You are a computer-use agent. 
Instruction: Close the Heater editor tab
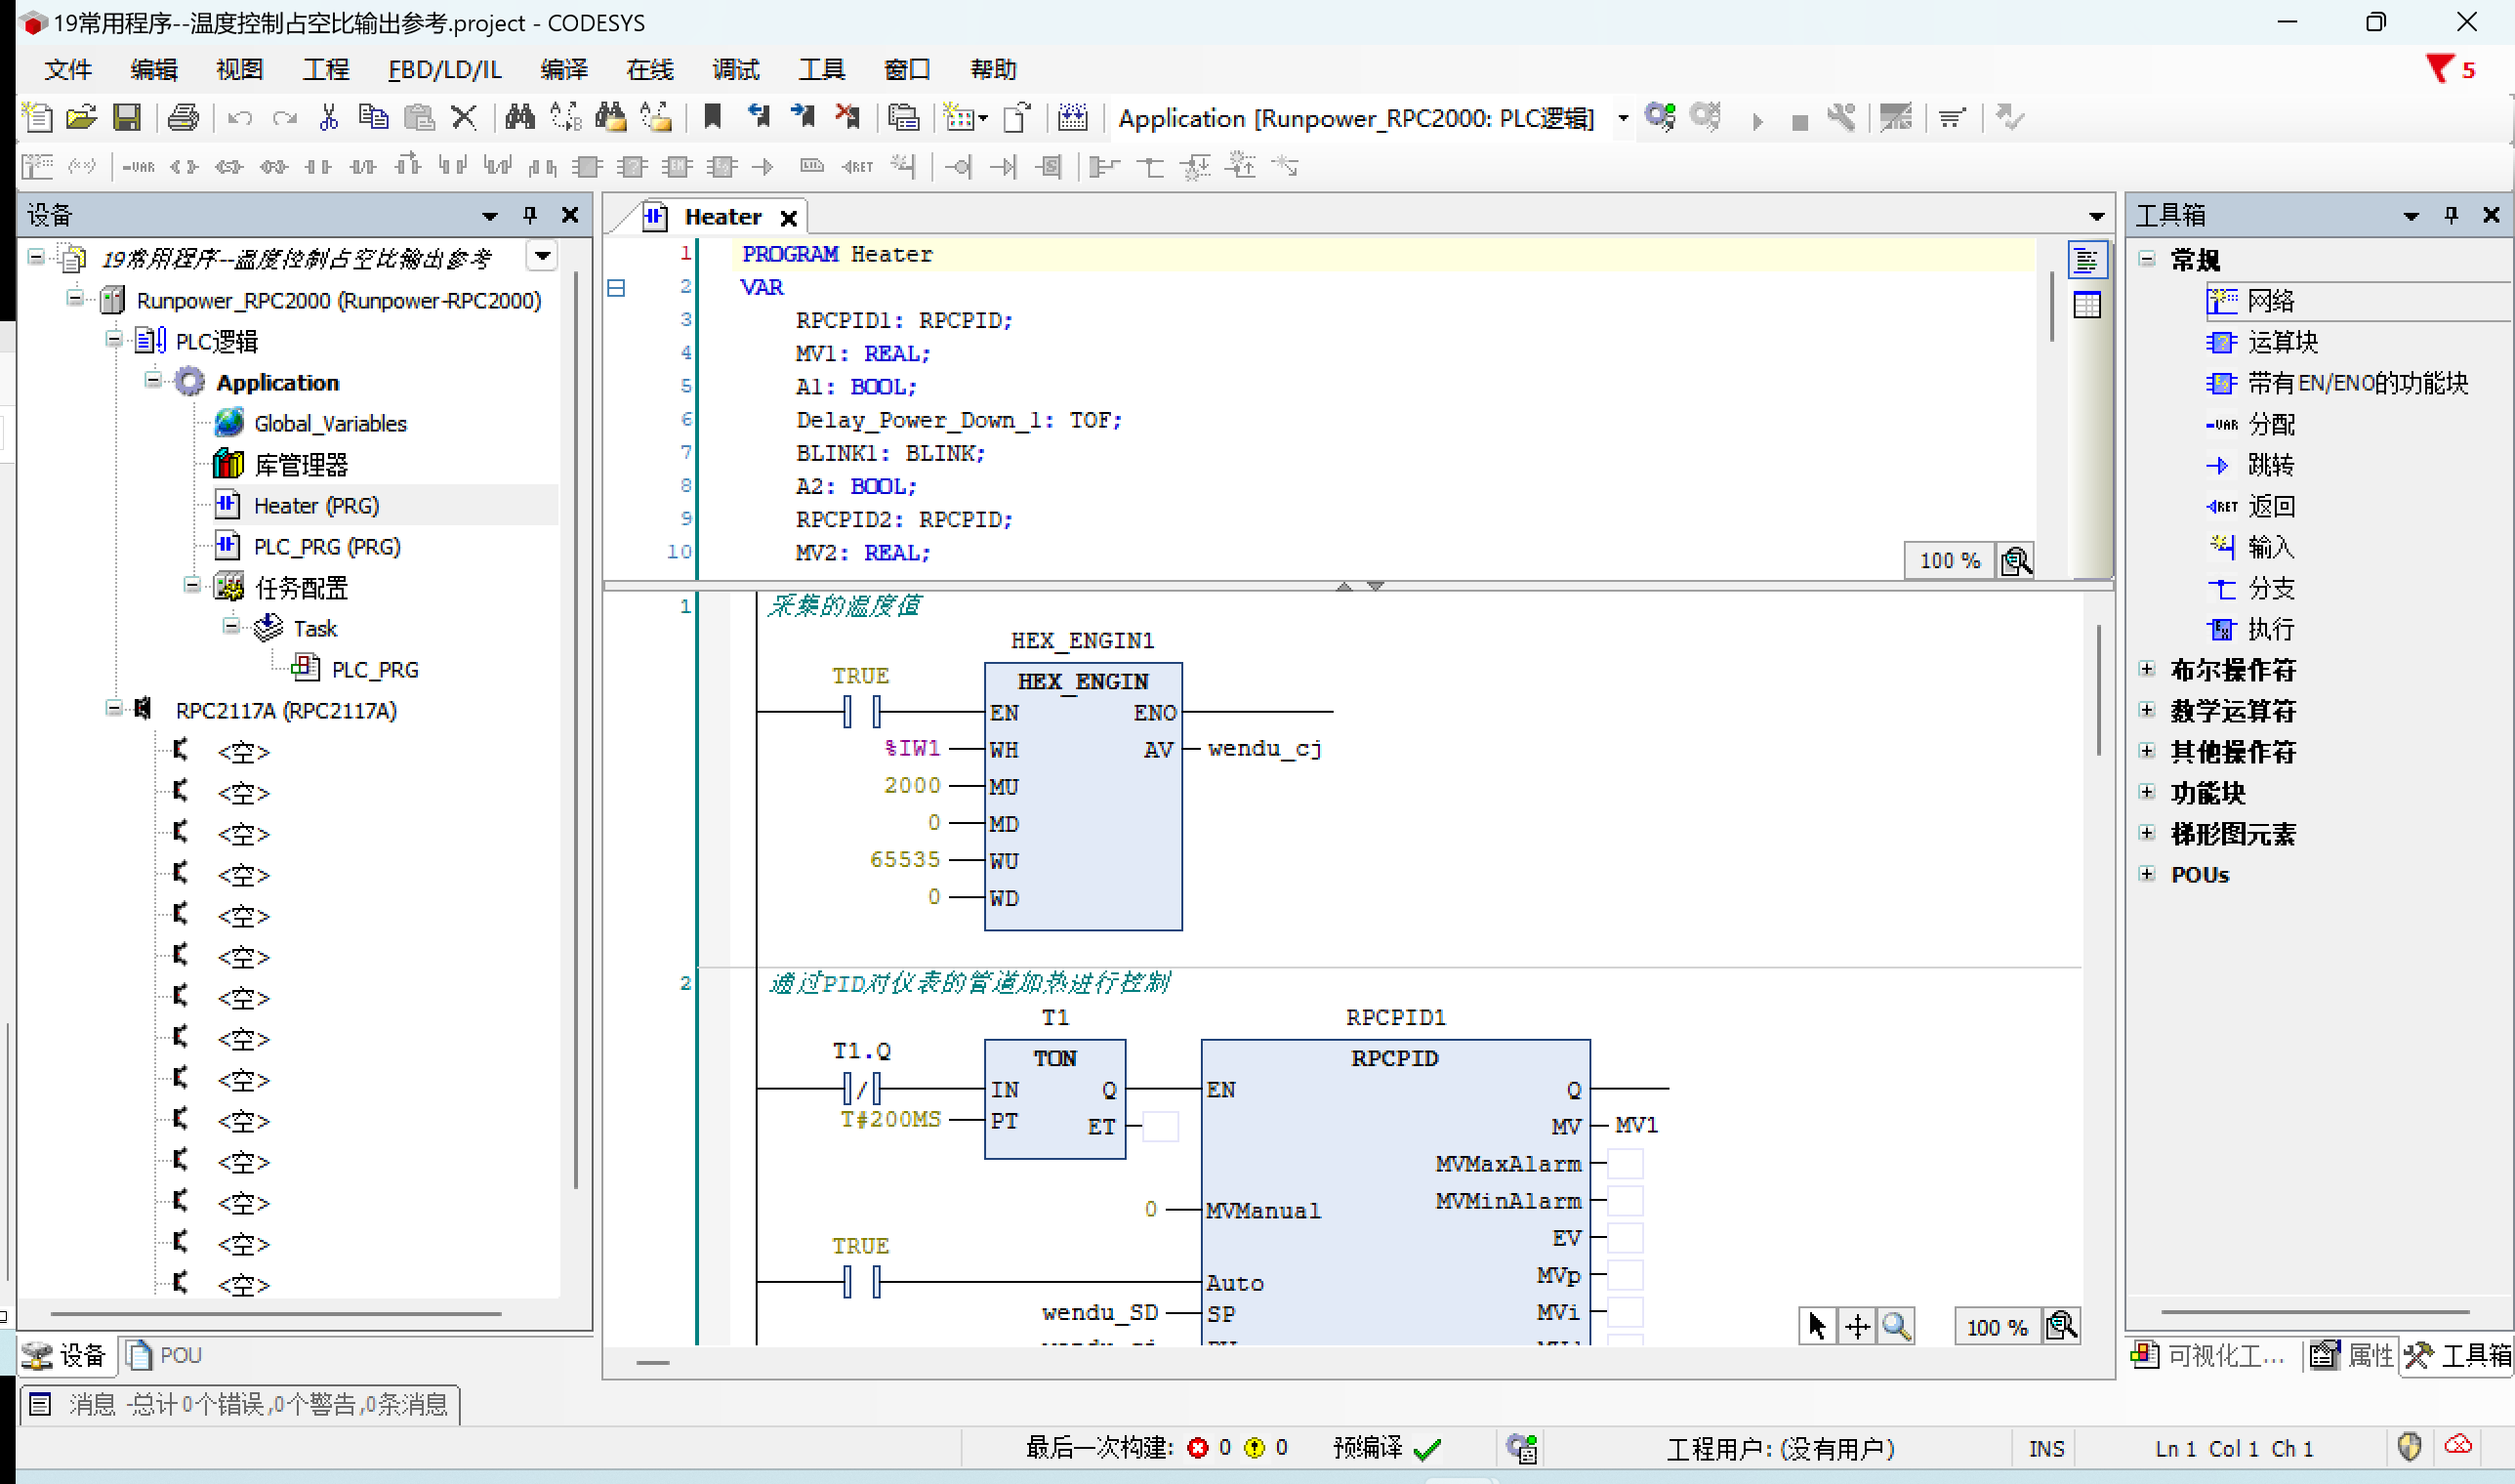click(788, 218)
